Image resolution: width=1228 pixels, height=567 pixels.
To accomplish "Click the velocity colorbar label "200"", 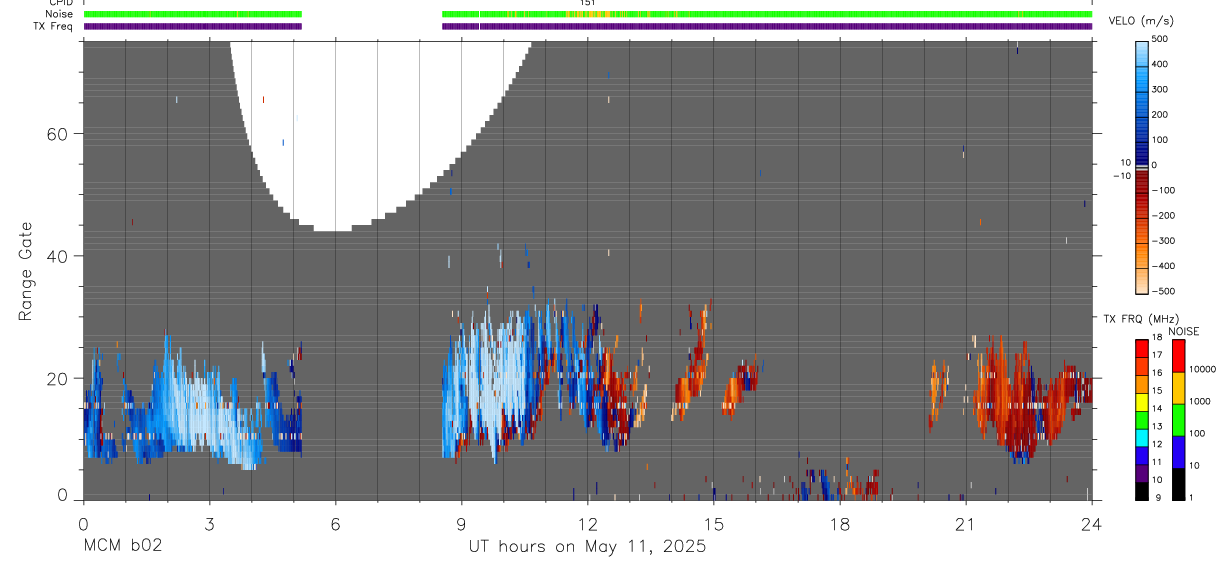I will click(x=1162, y=115).
